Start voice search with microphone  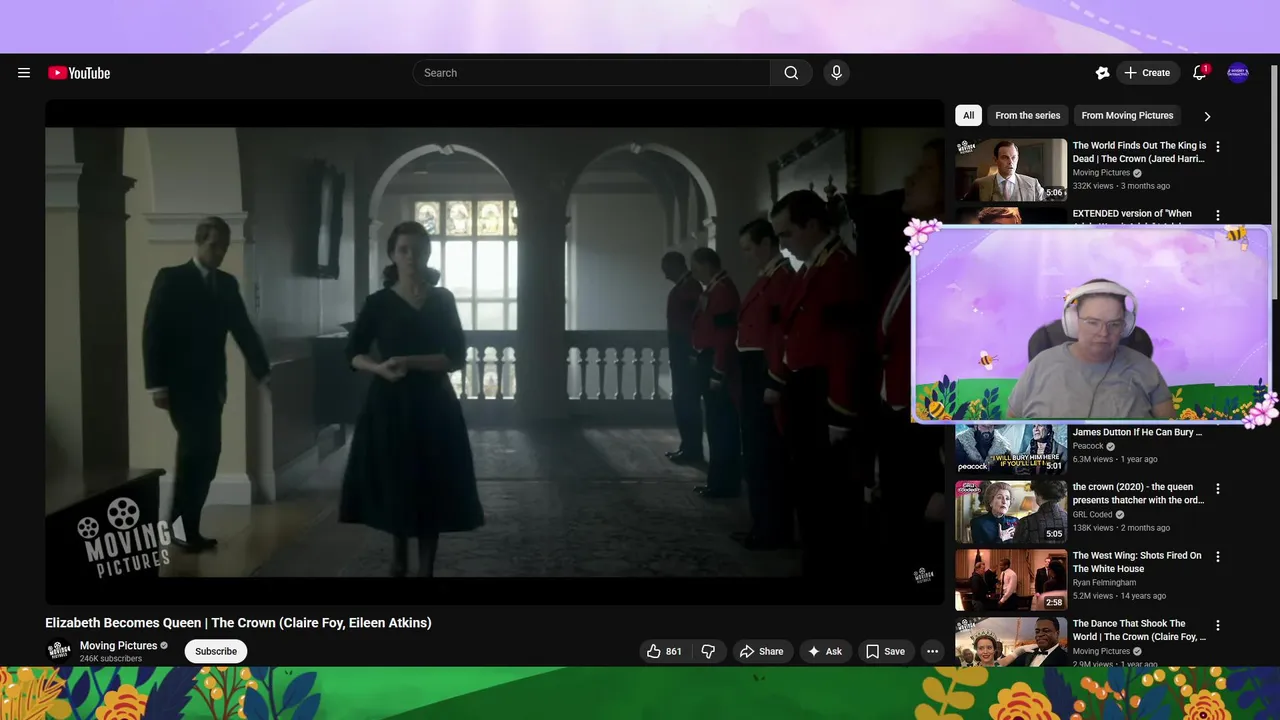[x=837, y=73]
